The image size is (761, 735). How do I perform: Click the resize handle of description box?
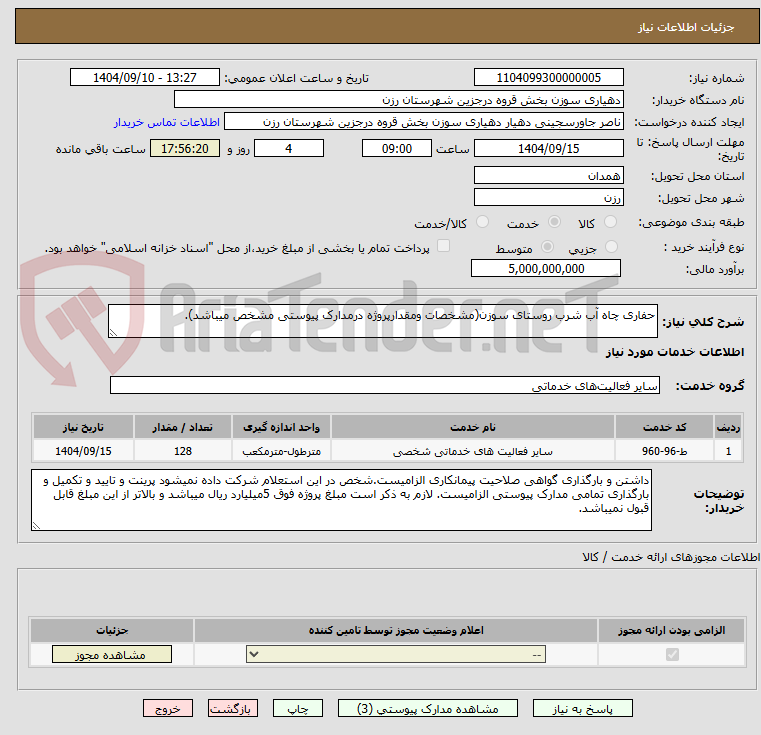113,333
